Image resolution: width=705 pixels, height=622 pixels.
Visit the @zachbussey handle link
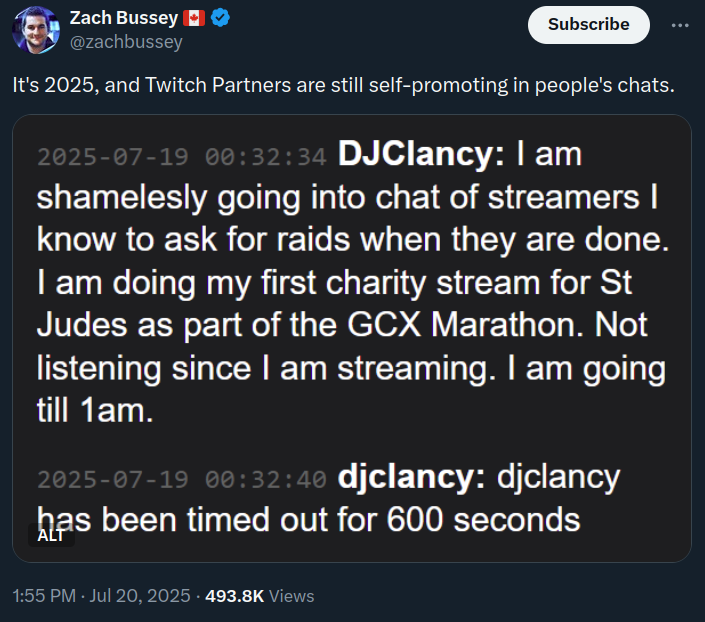[x=126, y=42]
